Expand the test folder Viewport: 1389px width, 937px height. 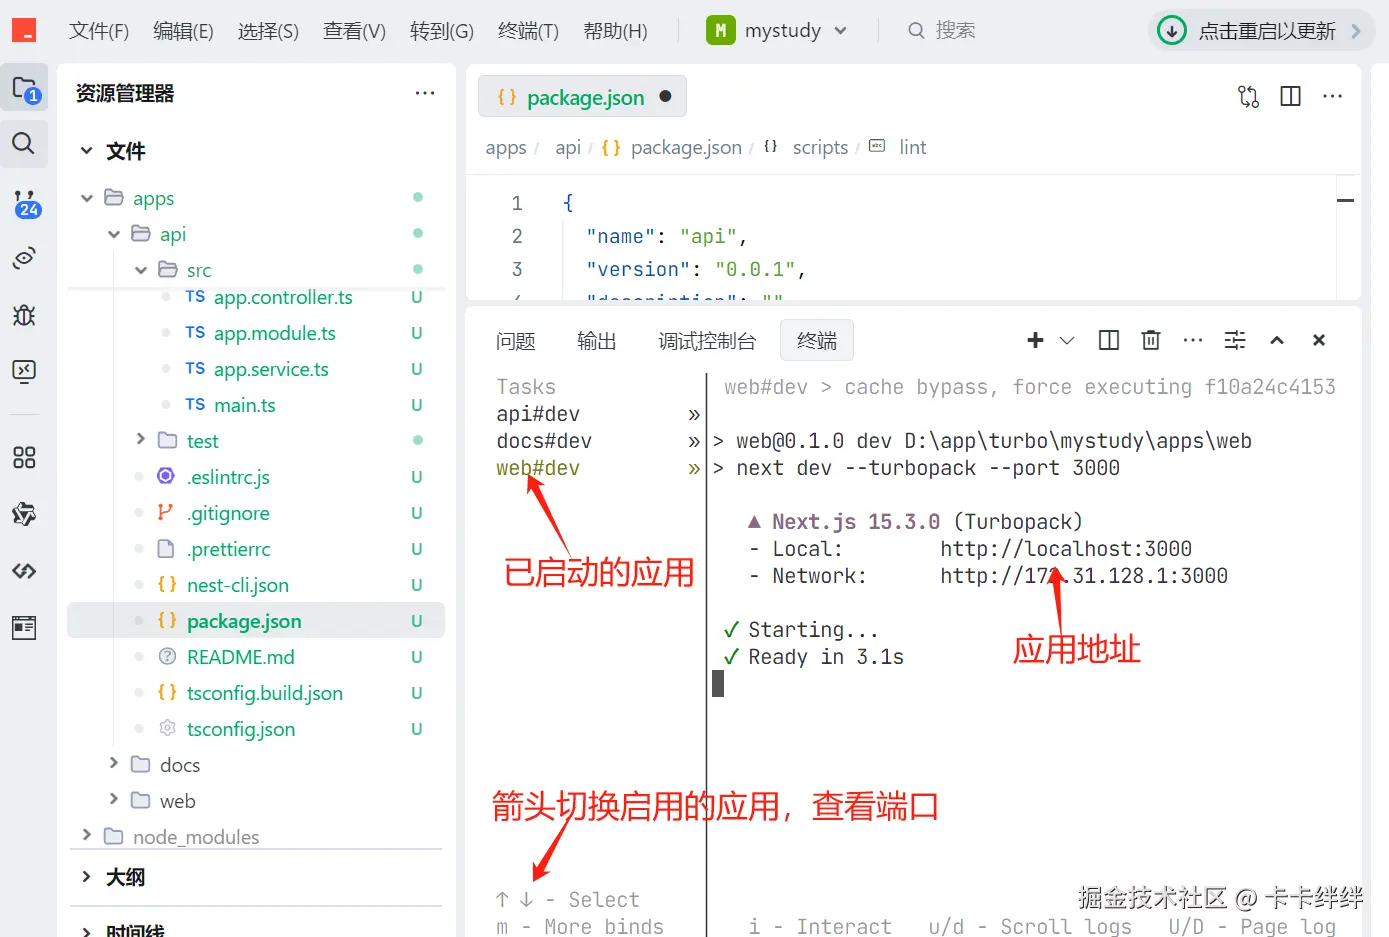[x=141, y=440]
